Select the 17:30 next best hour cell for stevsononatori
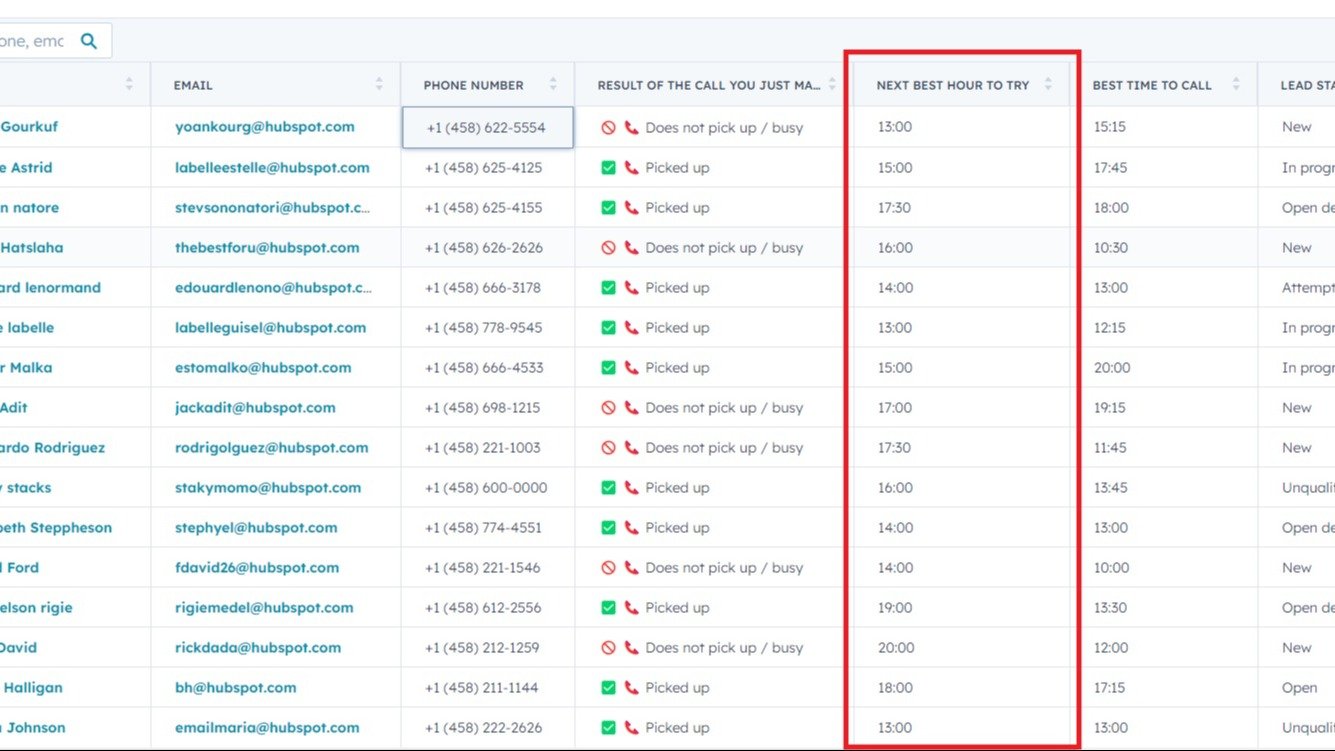 (895, 208)
